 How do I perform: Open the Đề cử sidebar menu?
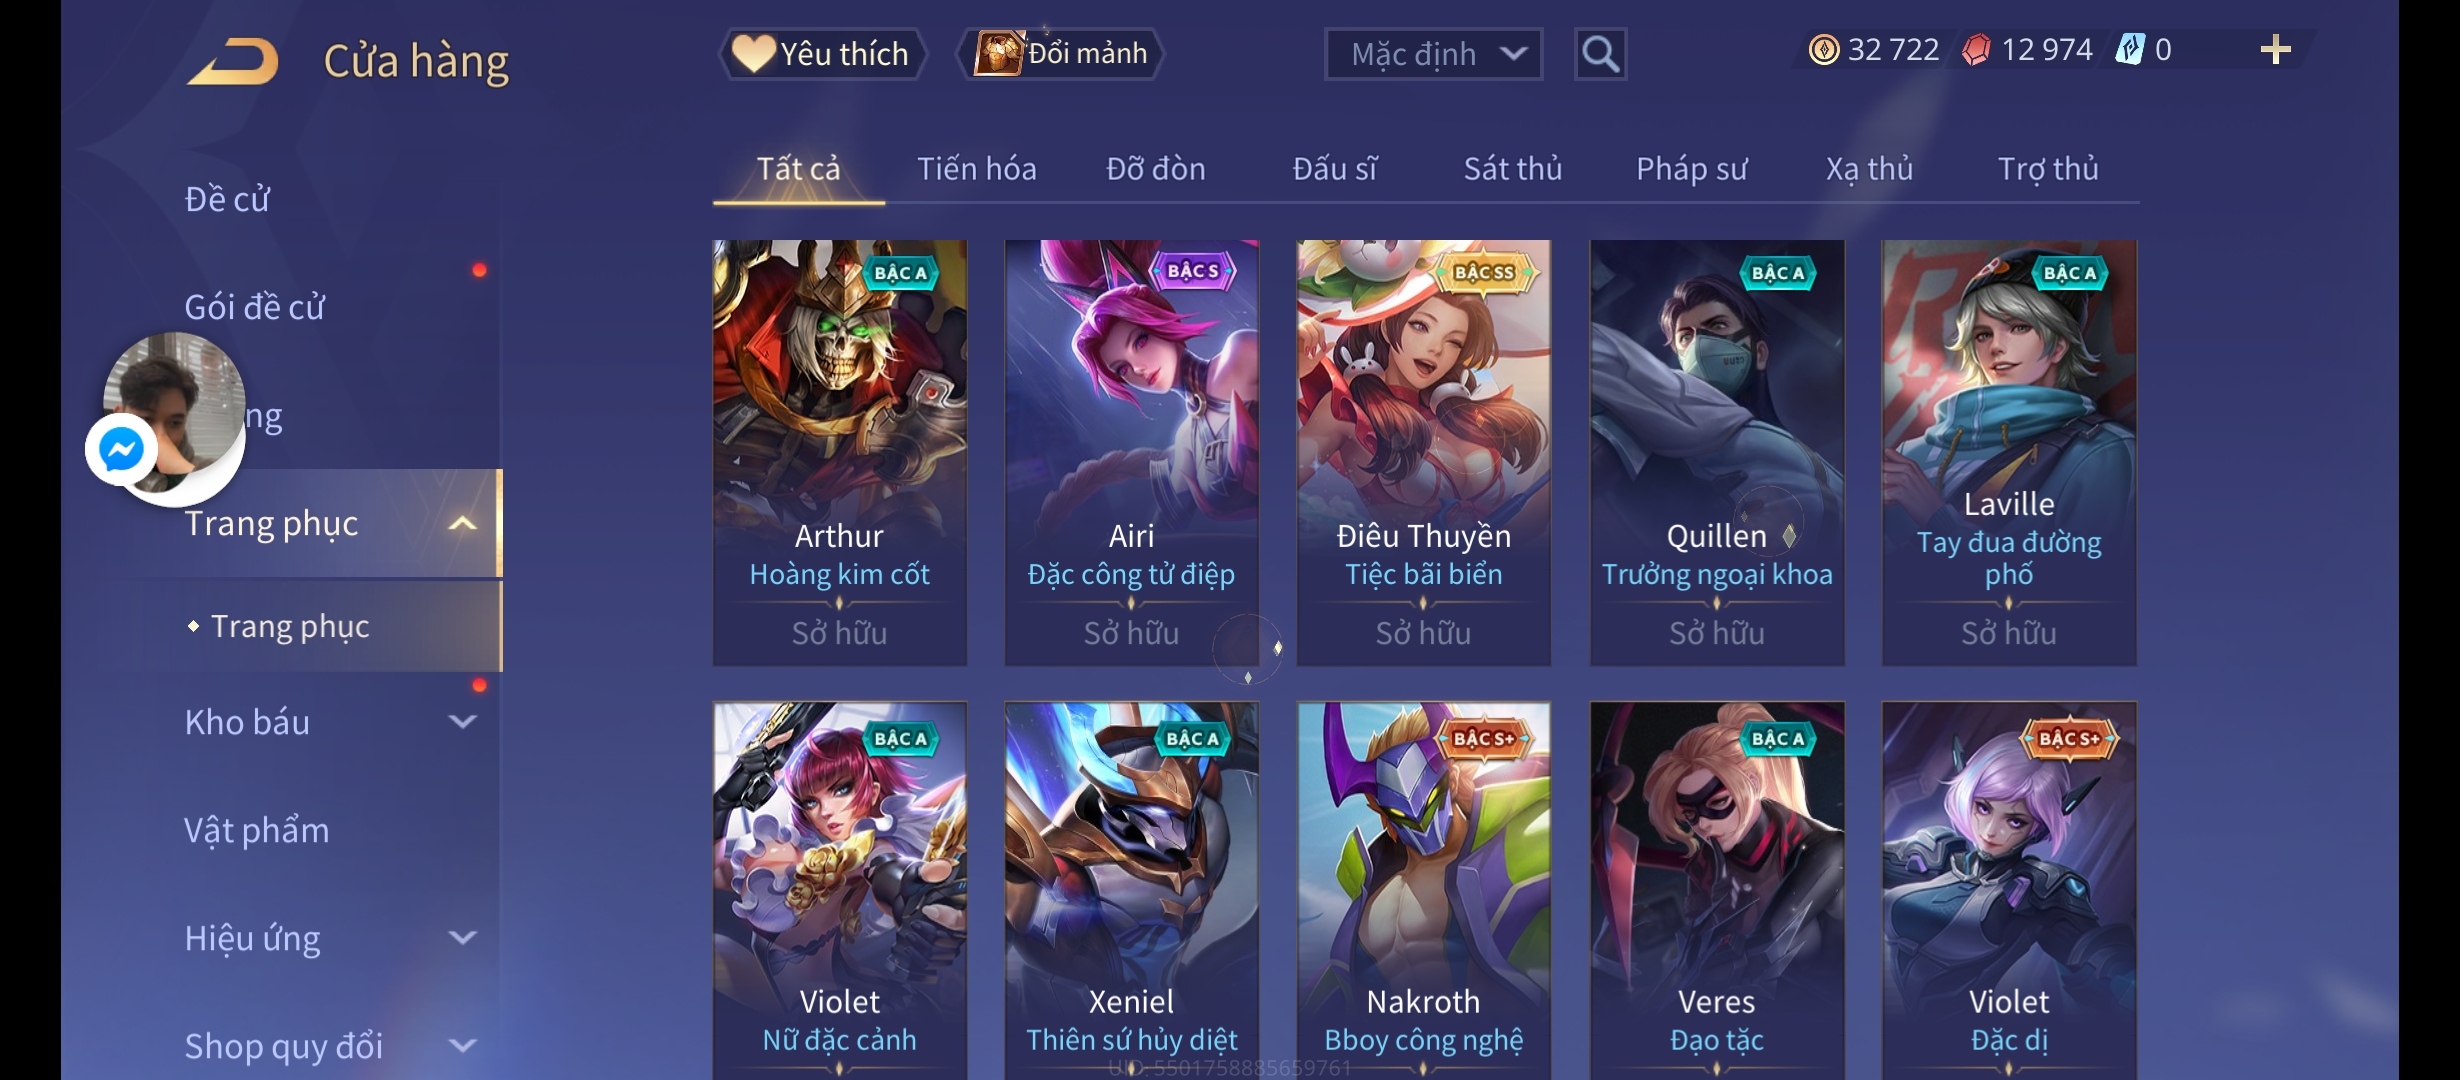pos(227,199)
